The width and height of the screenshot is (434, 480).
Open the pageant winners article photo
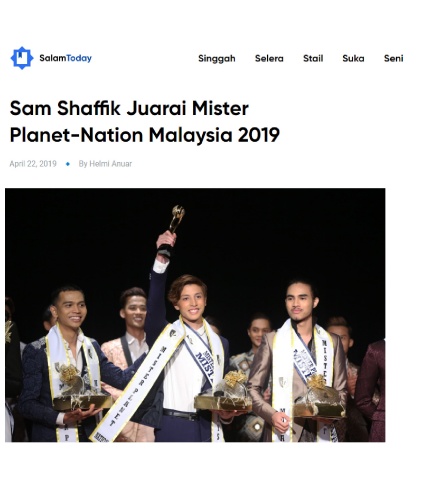195,315
